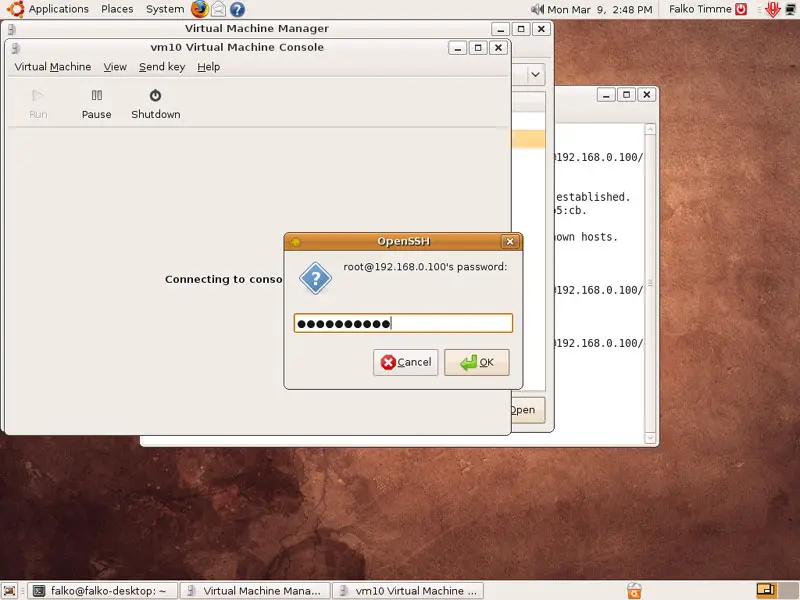Open the Virtual Machine menu
The width and height of the screenshot is (800, 600).
tap(53, 67)
